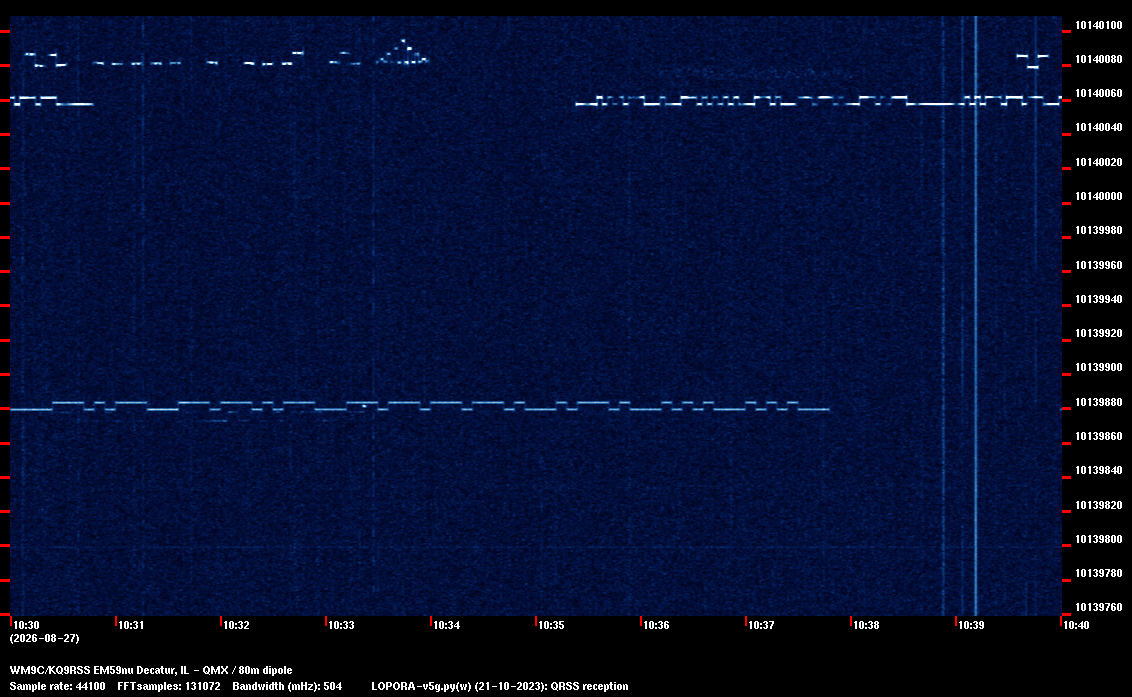Click the 10139880 frequency label
Image resolution: width=1132 pixels, height=697 pixels.
pyautogui.click(x=1099, y=402)
